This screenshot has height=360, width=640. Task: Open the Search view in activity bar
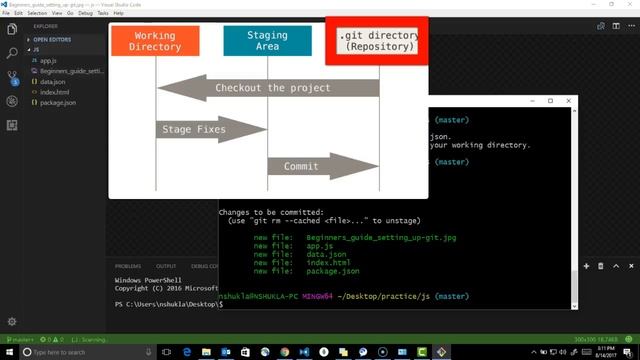click(x=12, y=53)
